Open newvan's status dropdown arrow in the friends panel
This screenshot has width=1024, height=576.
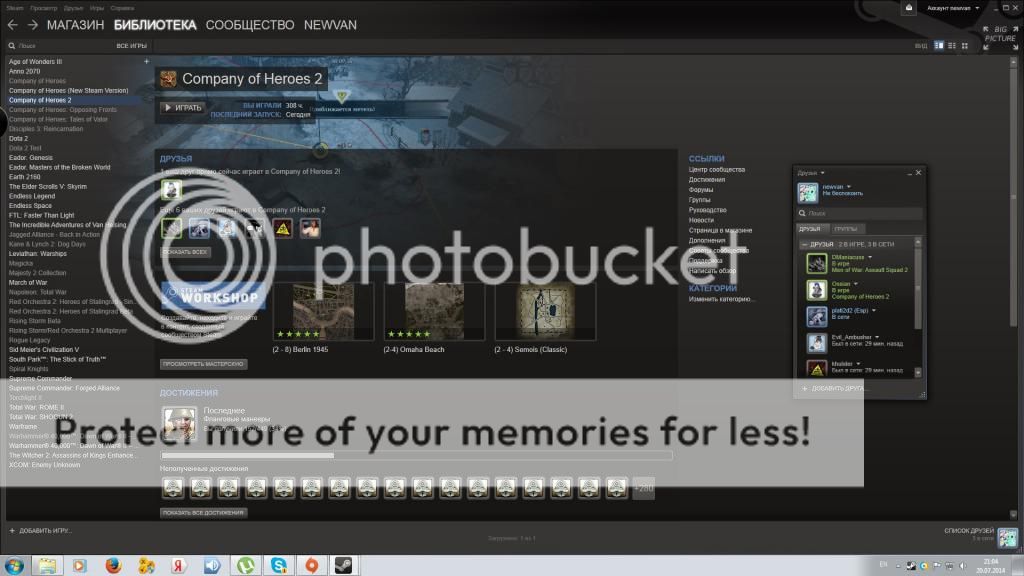click(x=849, y=187)
